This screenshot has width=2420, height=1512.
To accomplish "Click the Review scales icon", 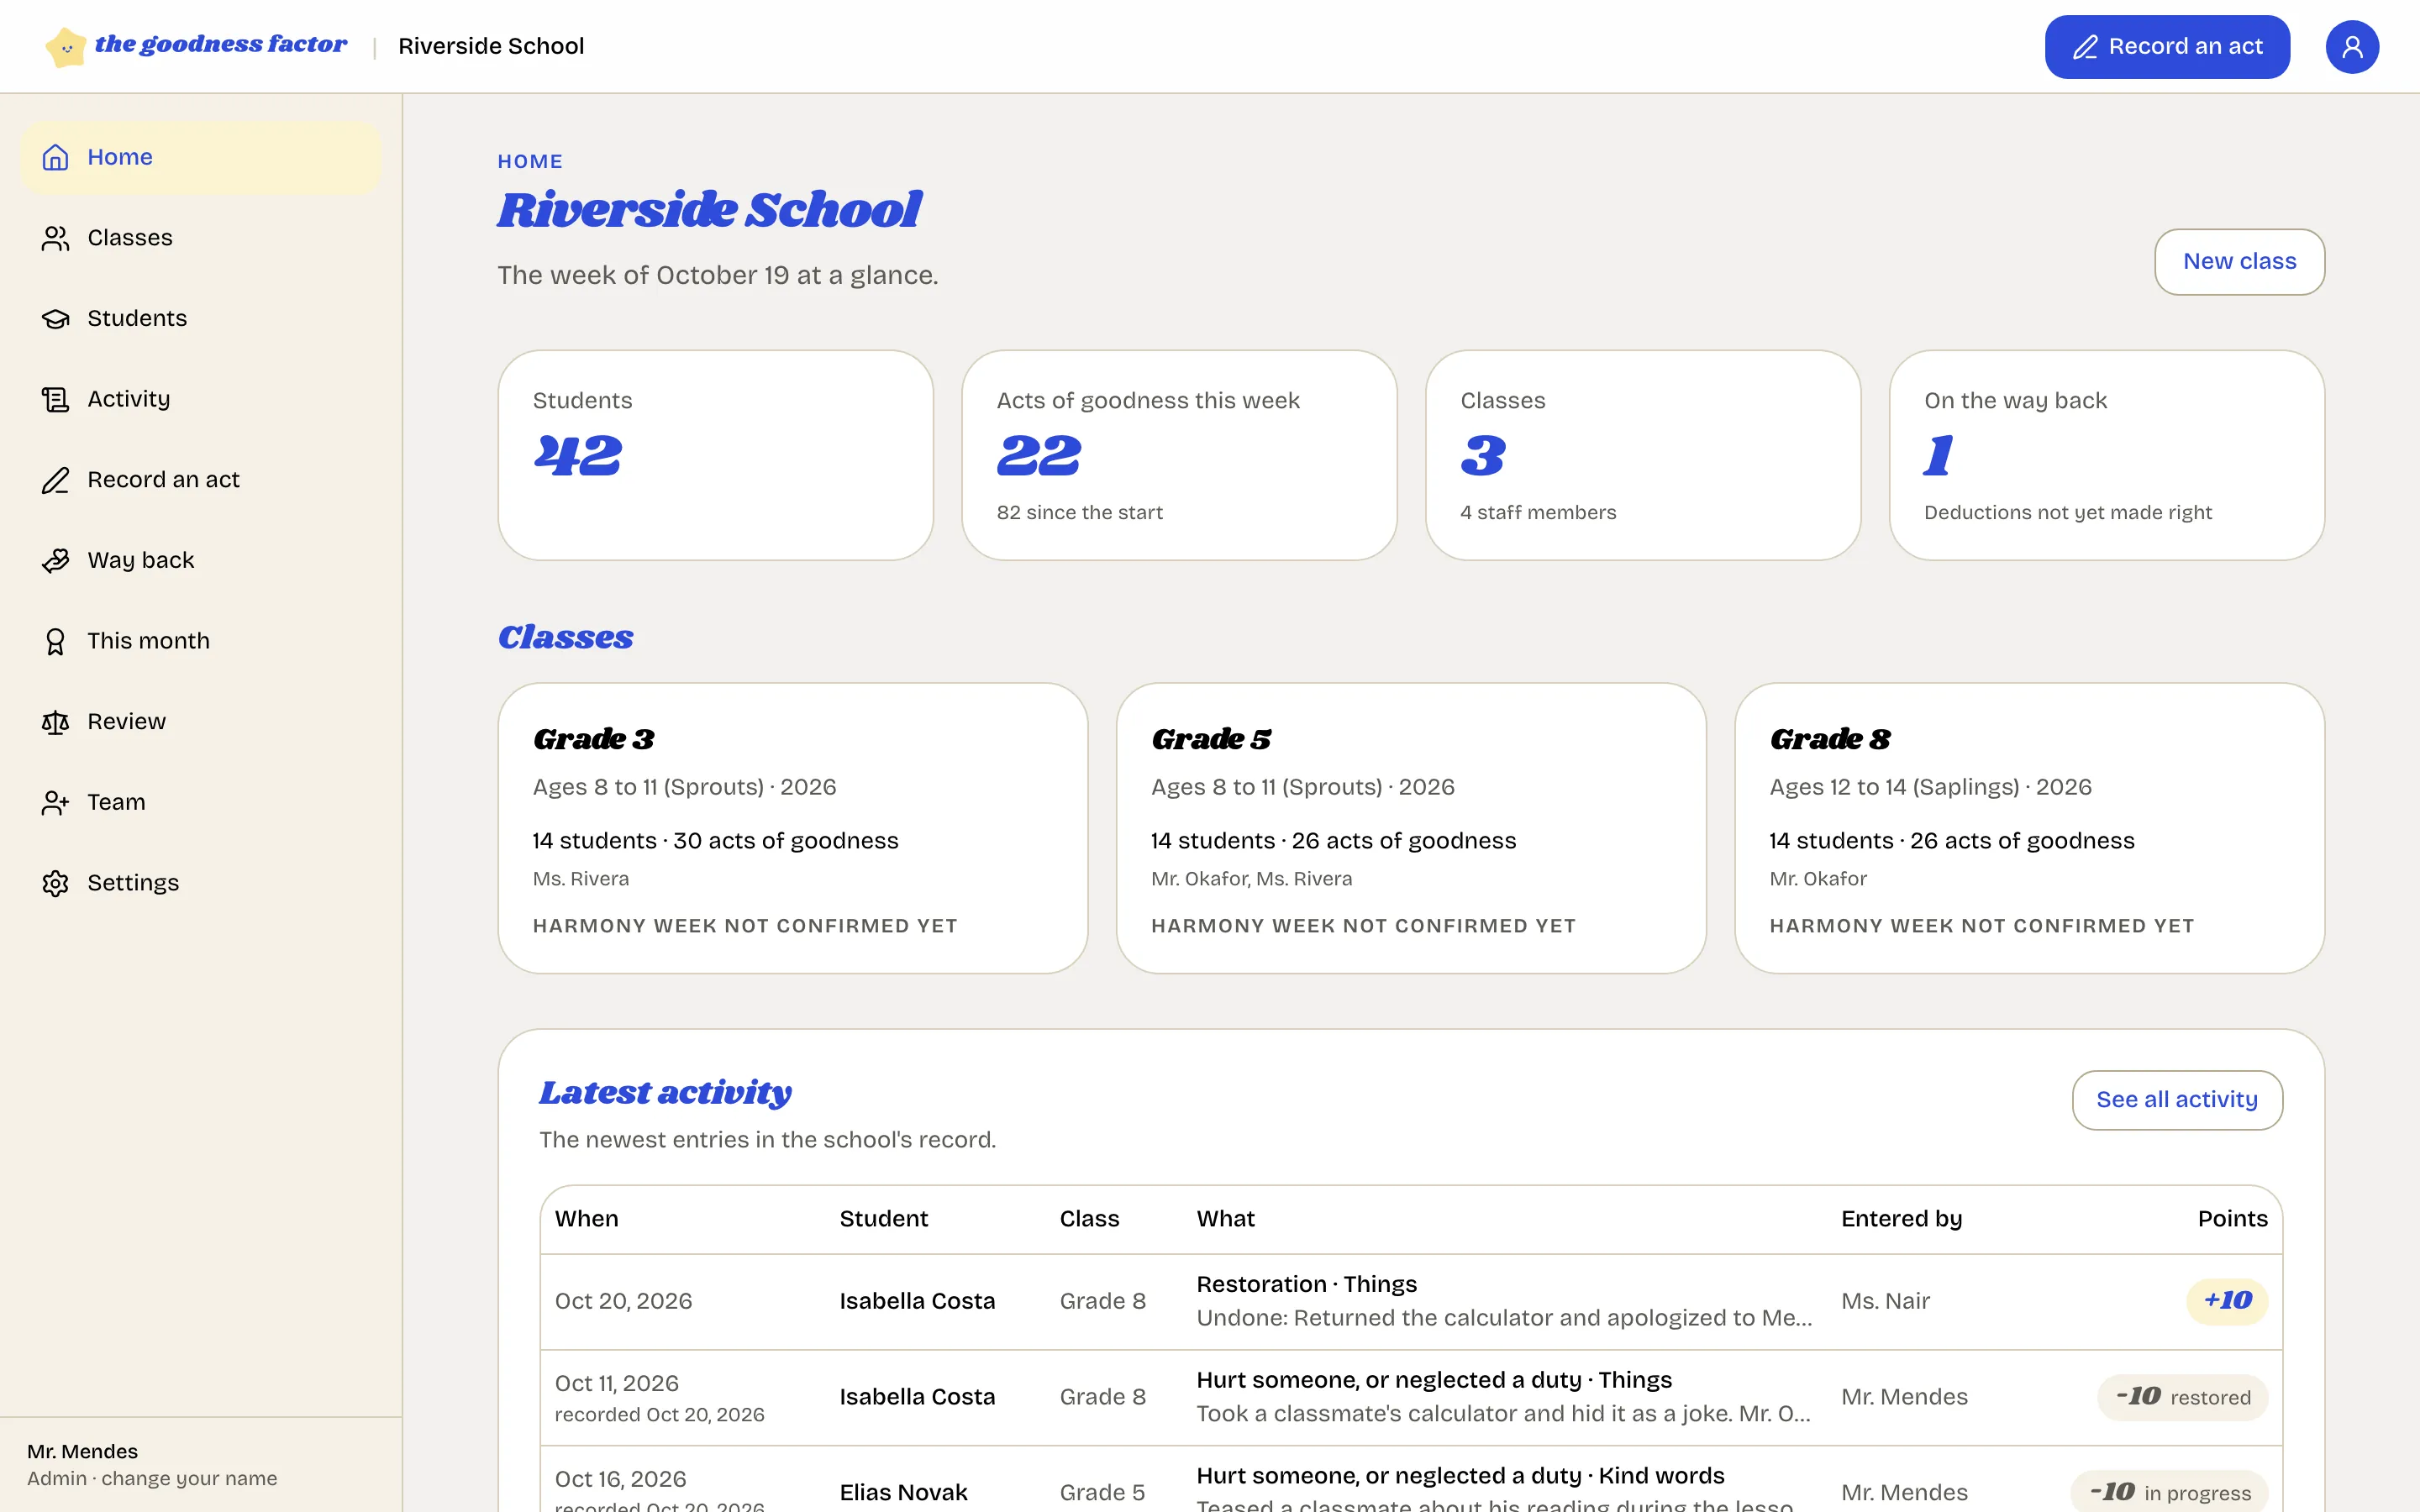I will pos(55,722).
